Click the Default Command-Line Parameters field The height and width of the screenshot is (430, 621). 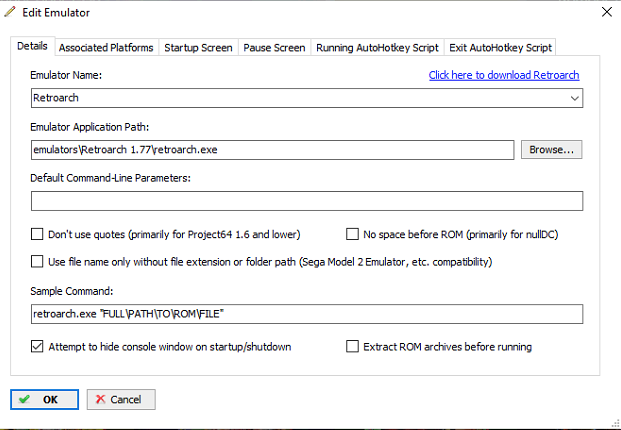307,201
